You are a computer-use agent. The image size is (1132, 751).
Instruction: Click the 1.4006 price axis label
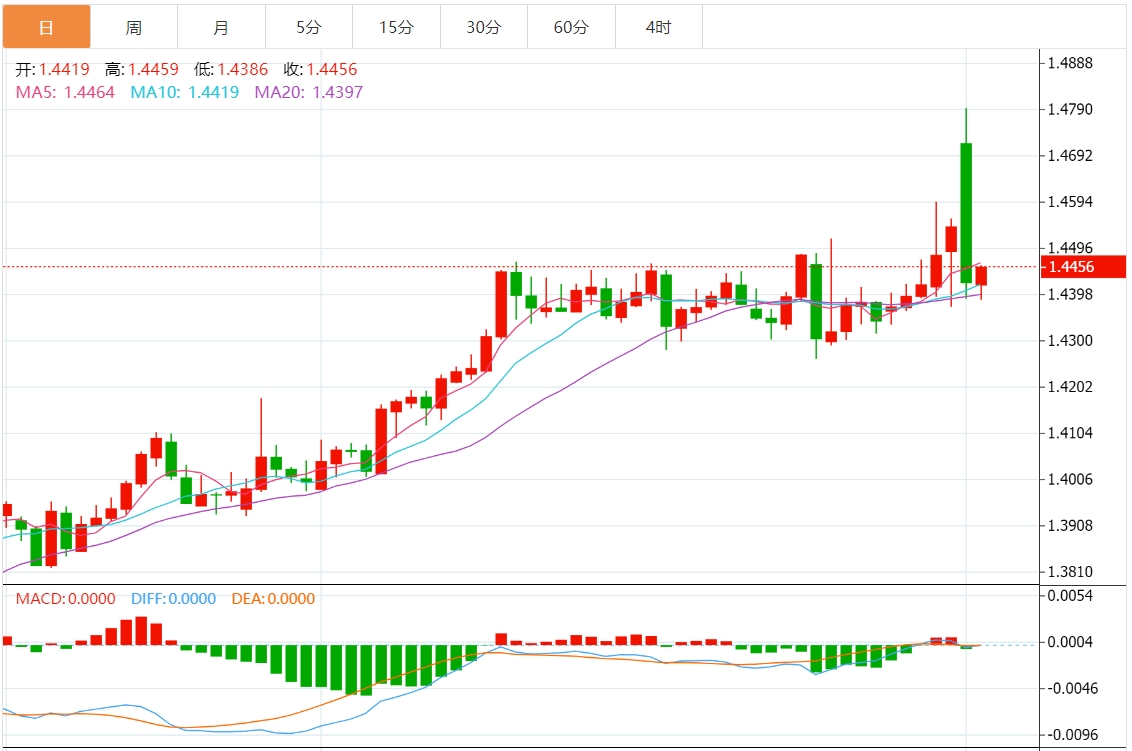[x=1070, y=479]
